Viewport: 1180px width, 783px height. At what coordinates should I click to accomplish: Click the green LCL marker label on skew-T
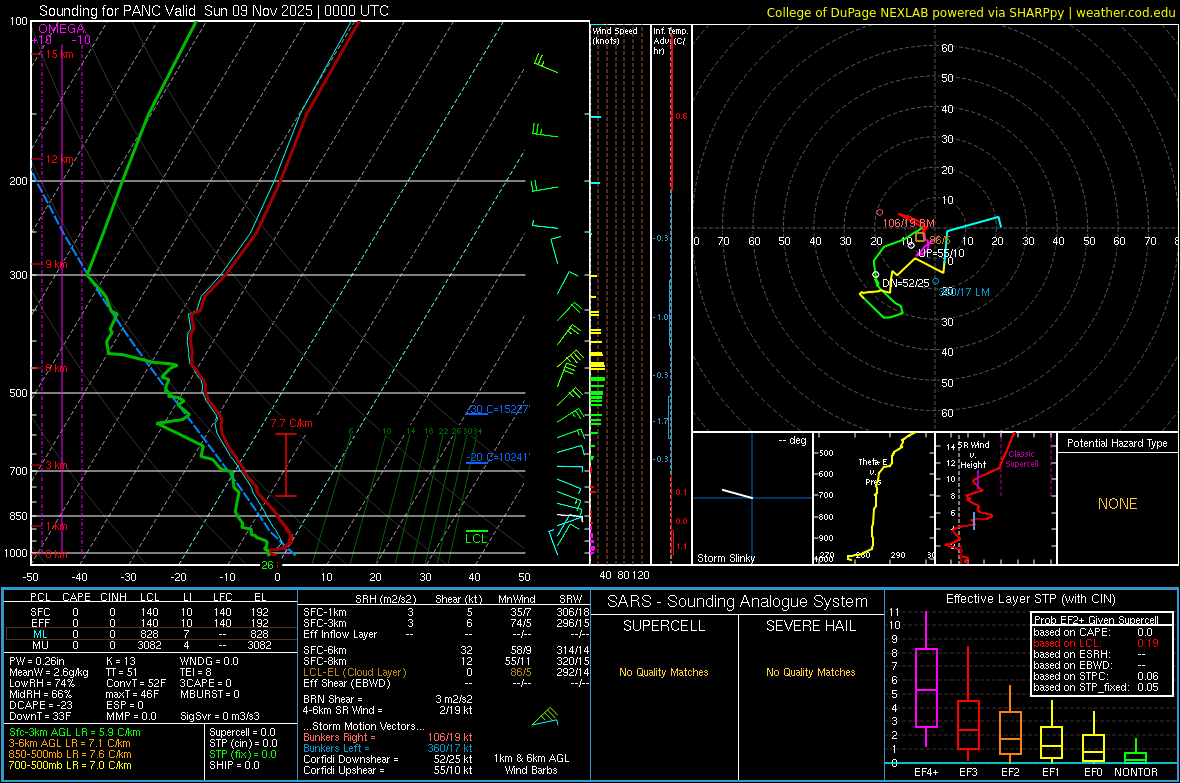[x=476, y=538]
